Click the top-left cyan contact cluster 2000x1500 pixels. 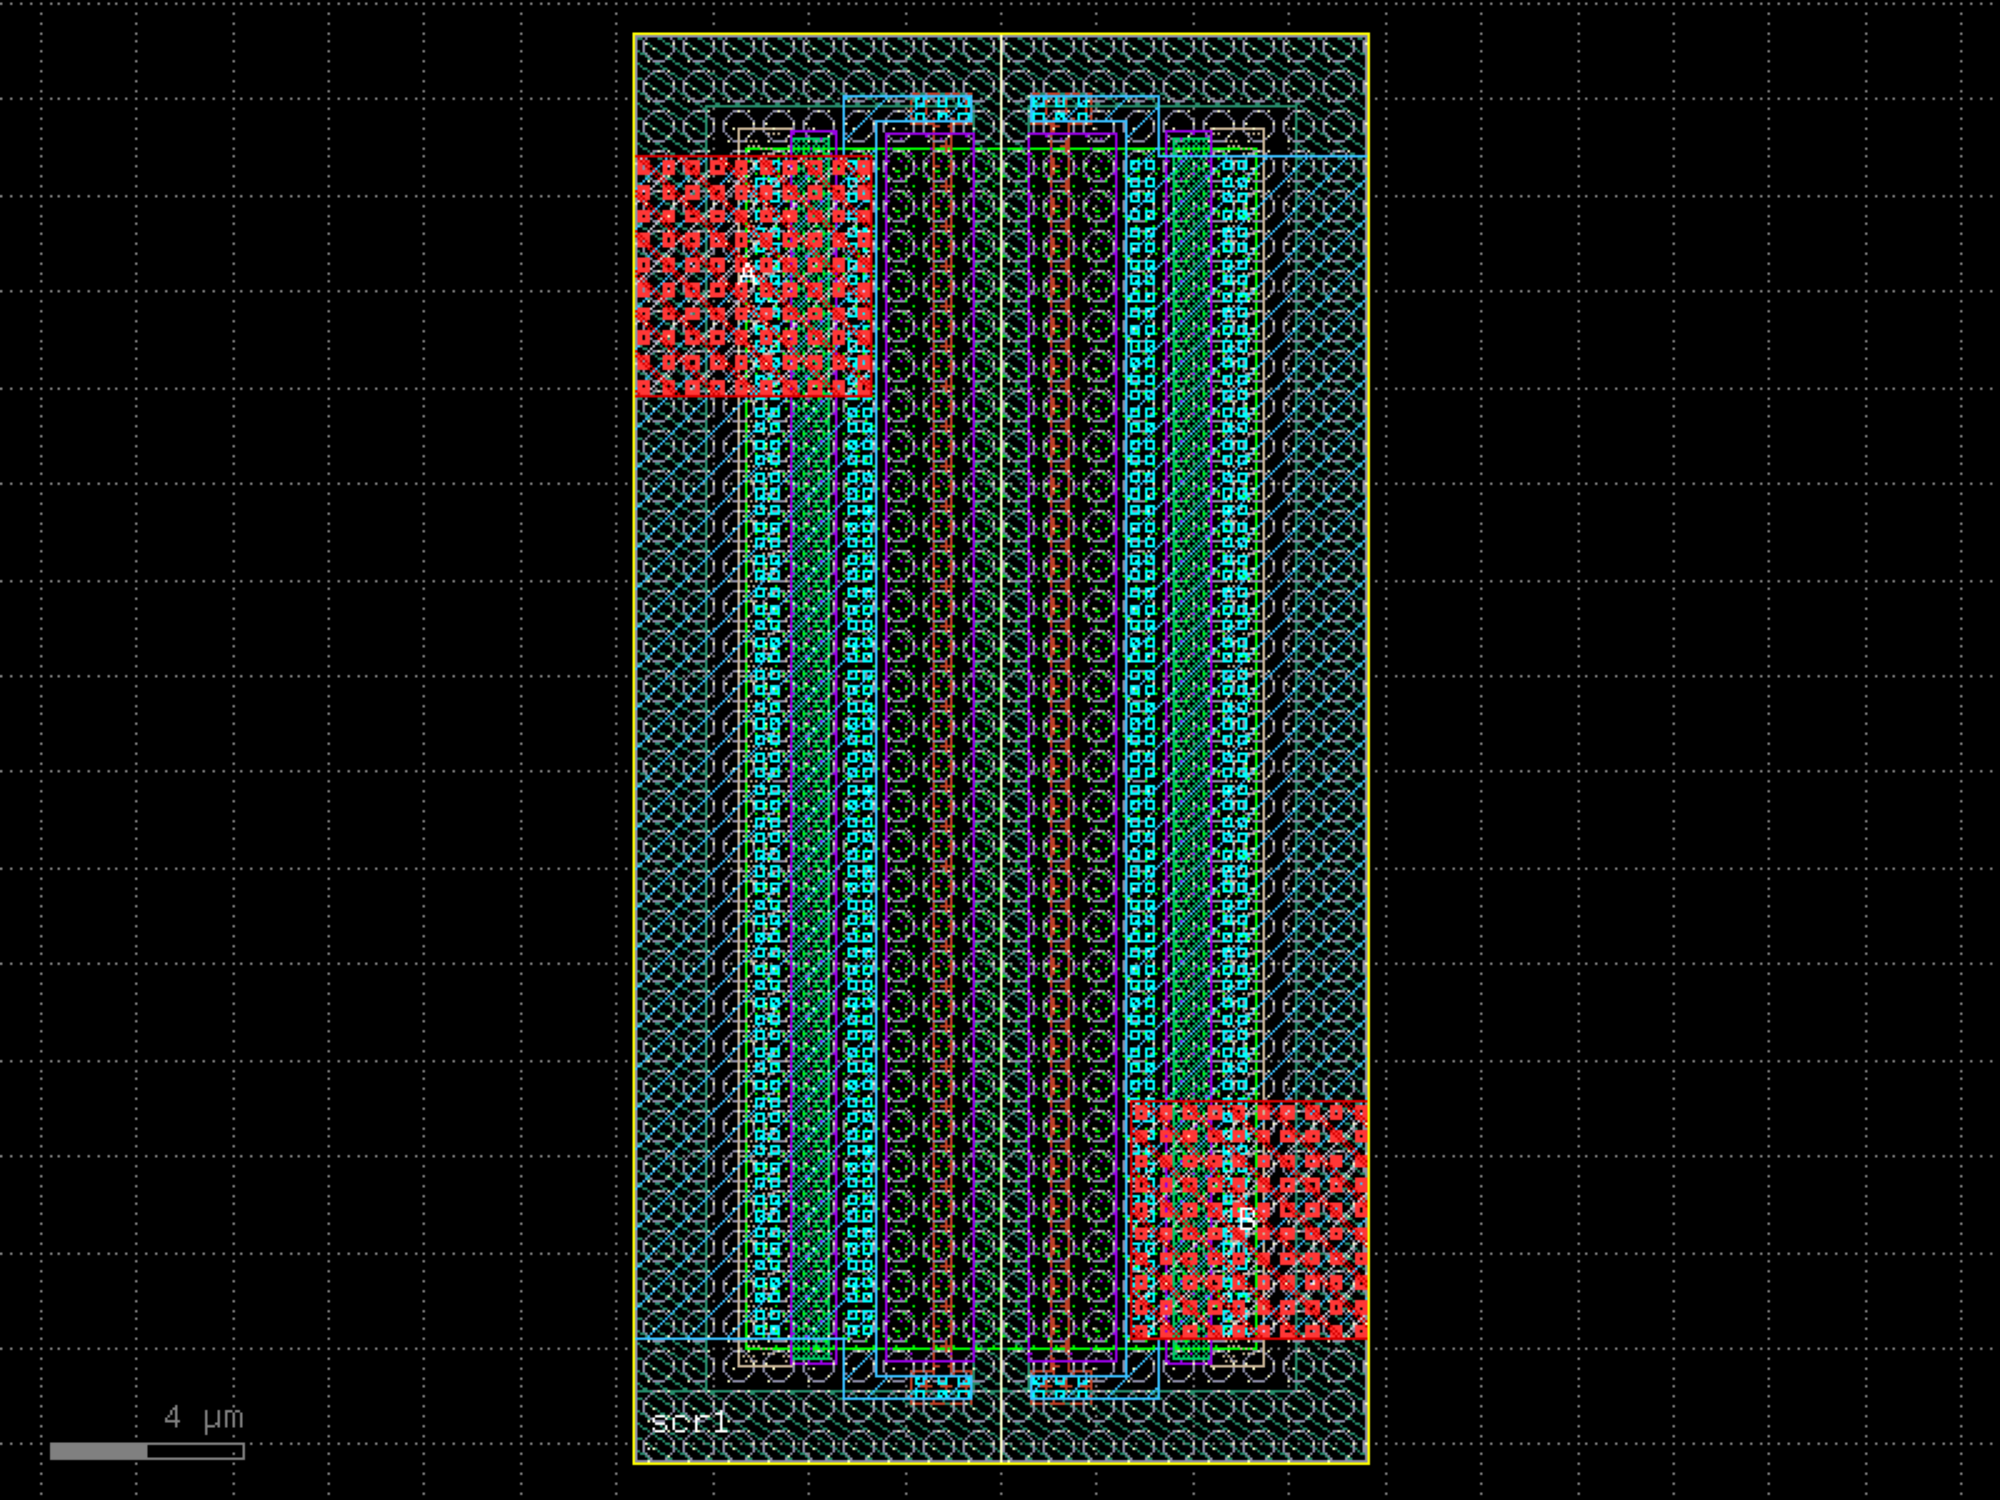pyautogui.click(x=942, y=109)
